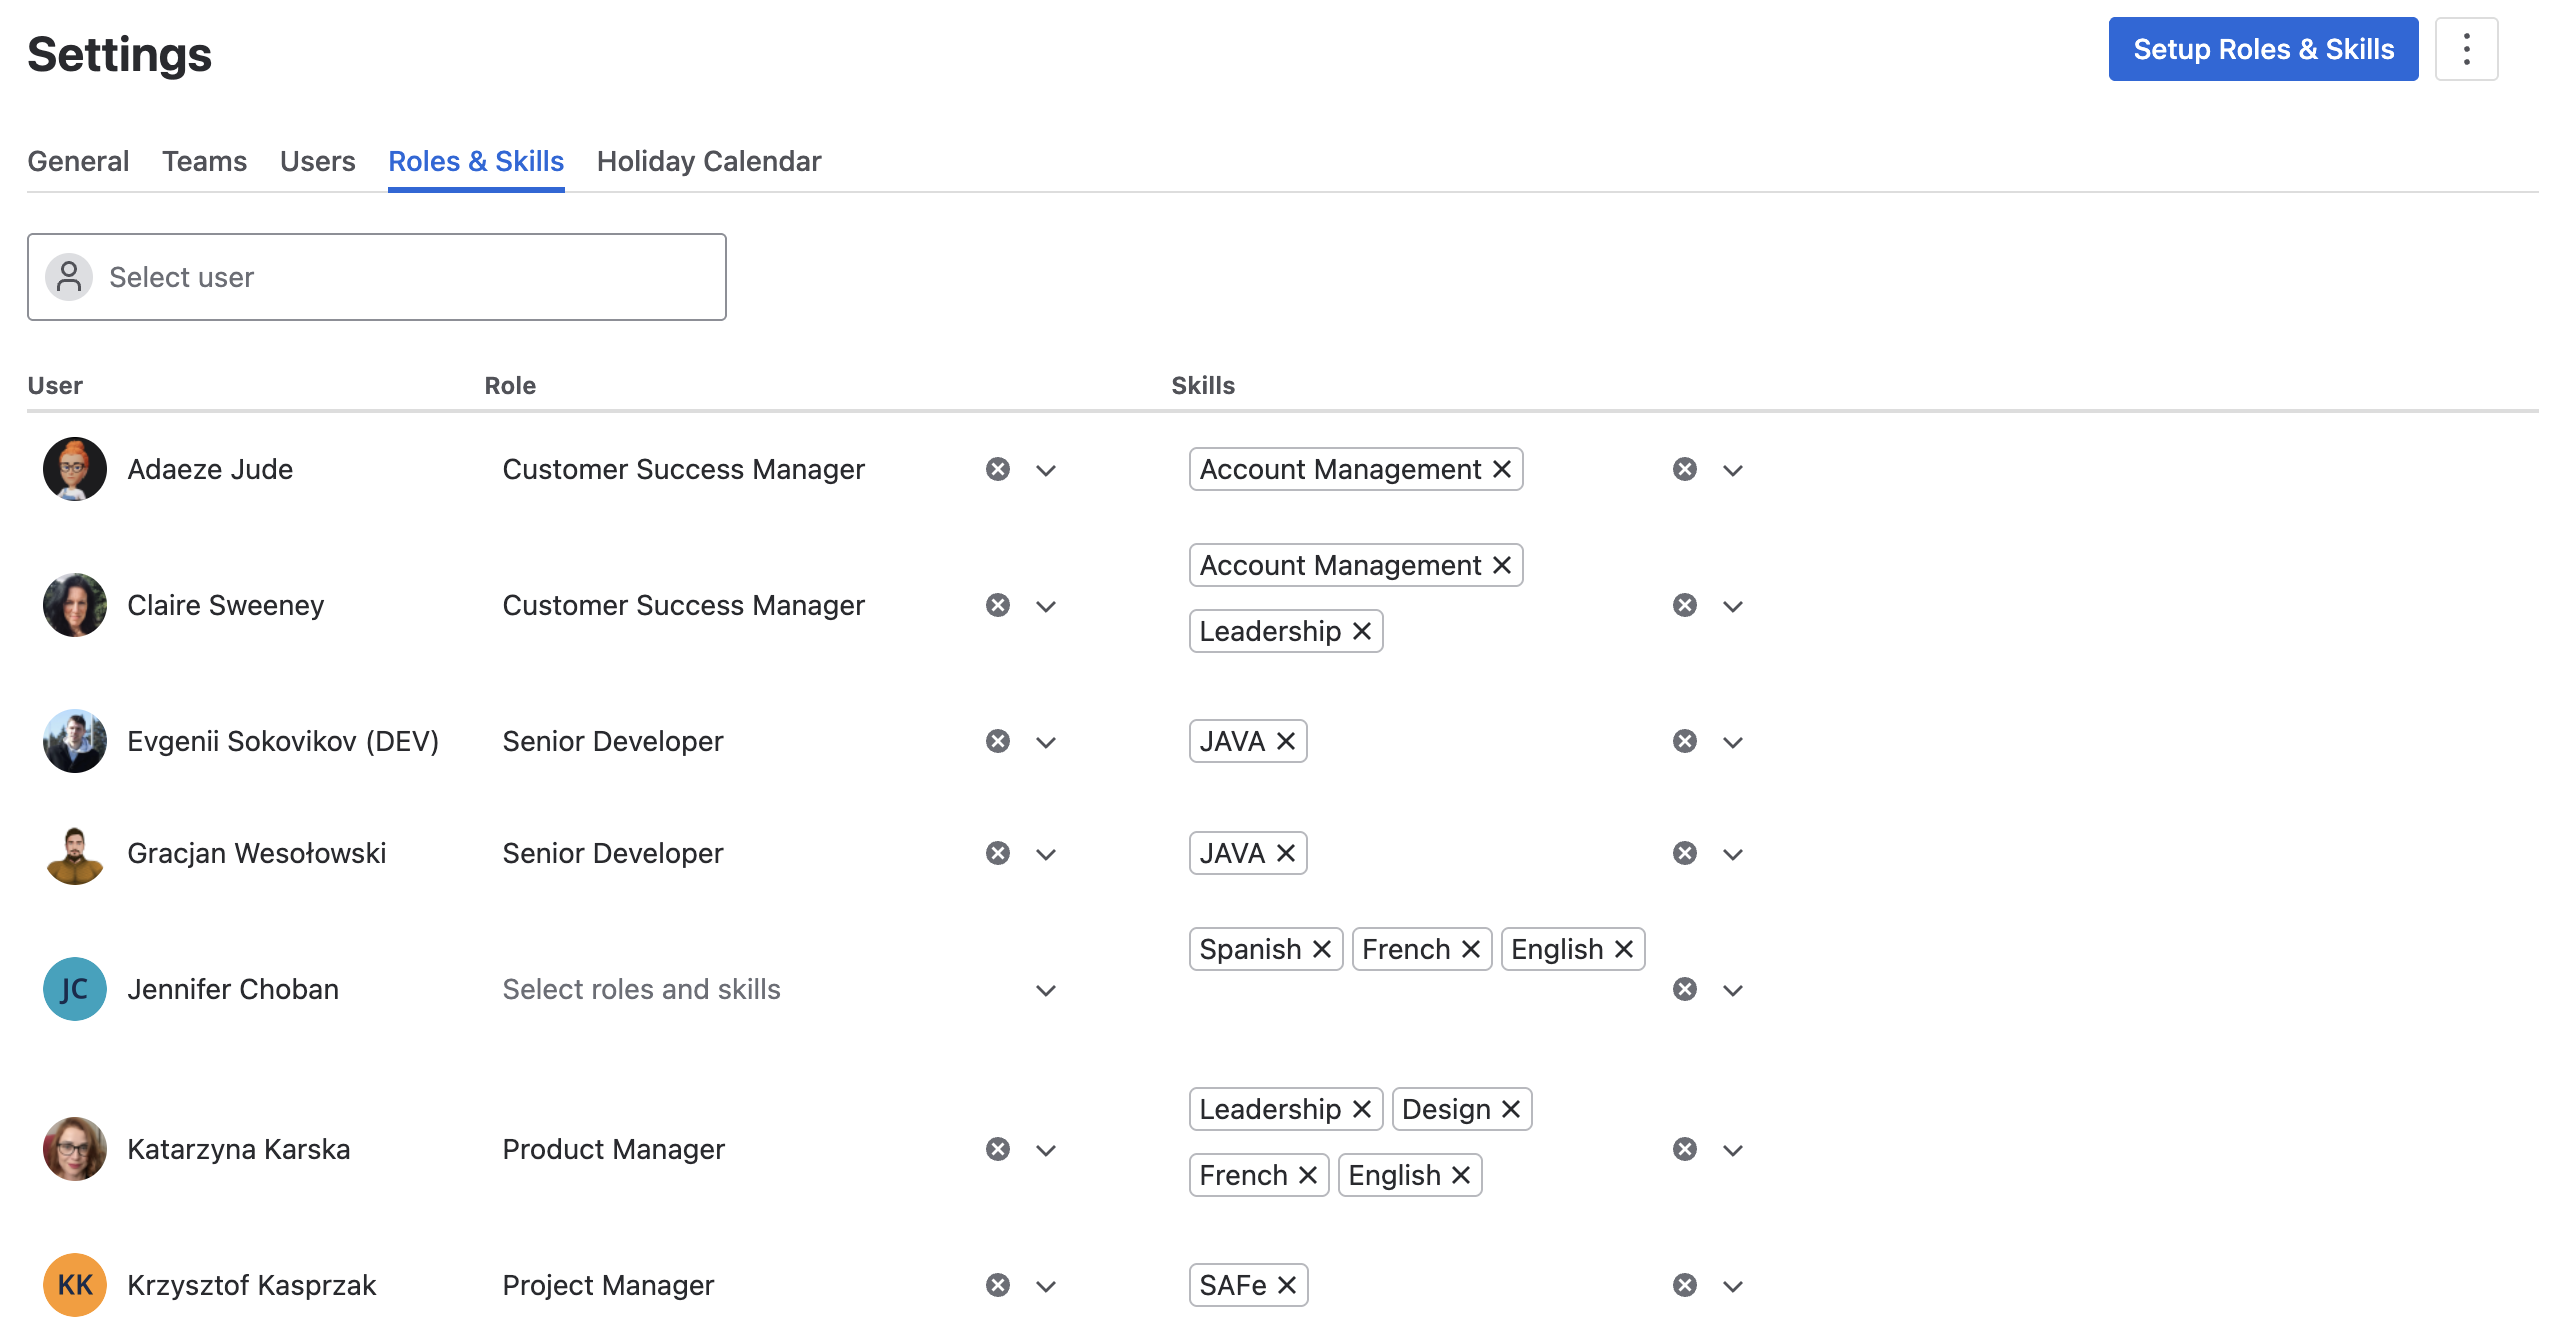Viewport: 2559px width, 1336px height.
Task: Click the Select user search field
Action: [377, 277]
